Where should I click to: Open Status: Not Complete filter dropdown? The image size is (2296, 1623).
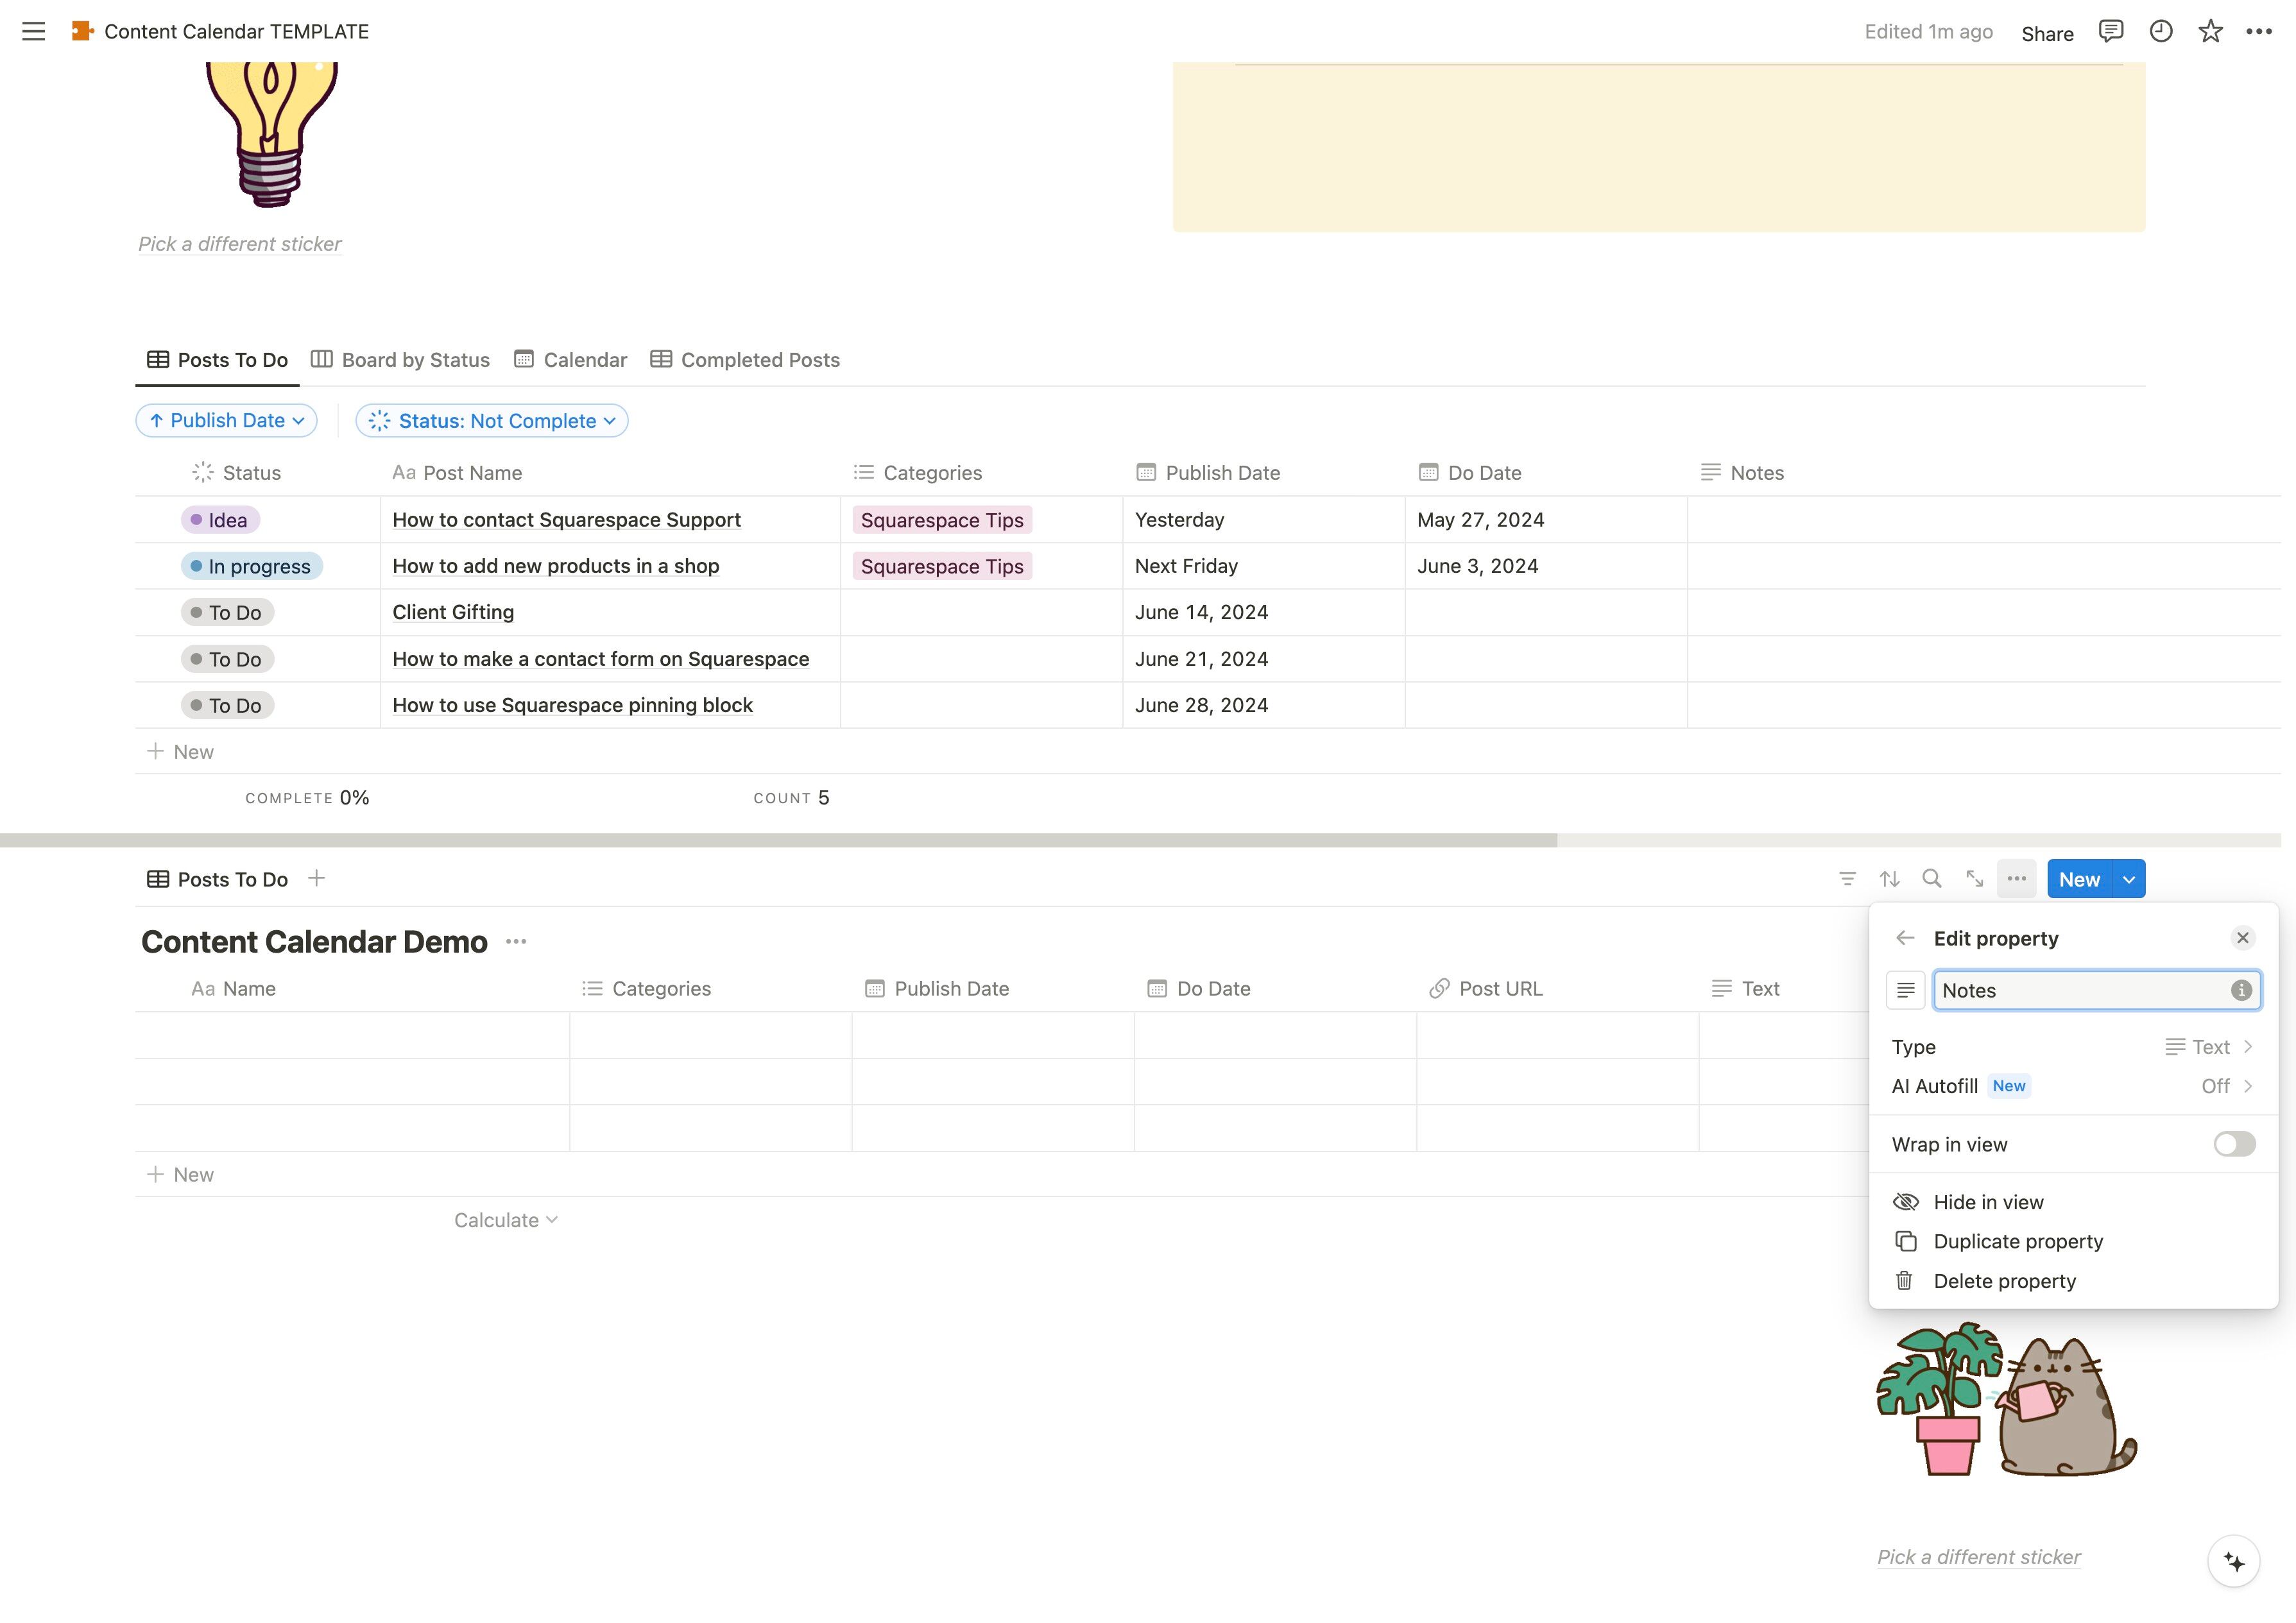coord(492,421)
